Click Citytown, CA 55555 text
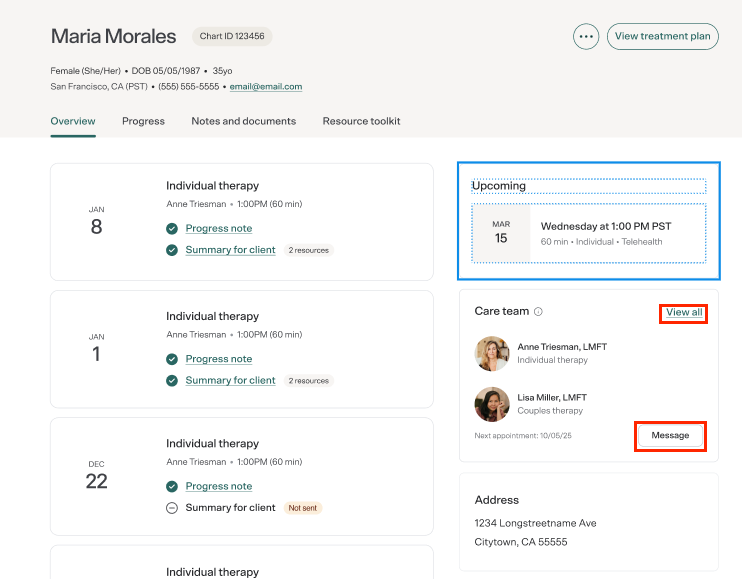 (521, 542)
